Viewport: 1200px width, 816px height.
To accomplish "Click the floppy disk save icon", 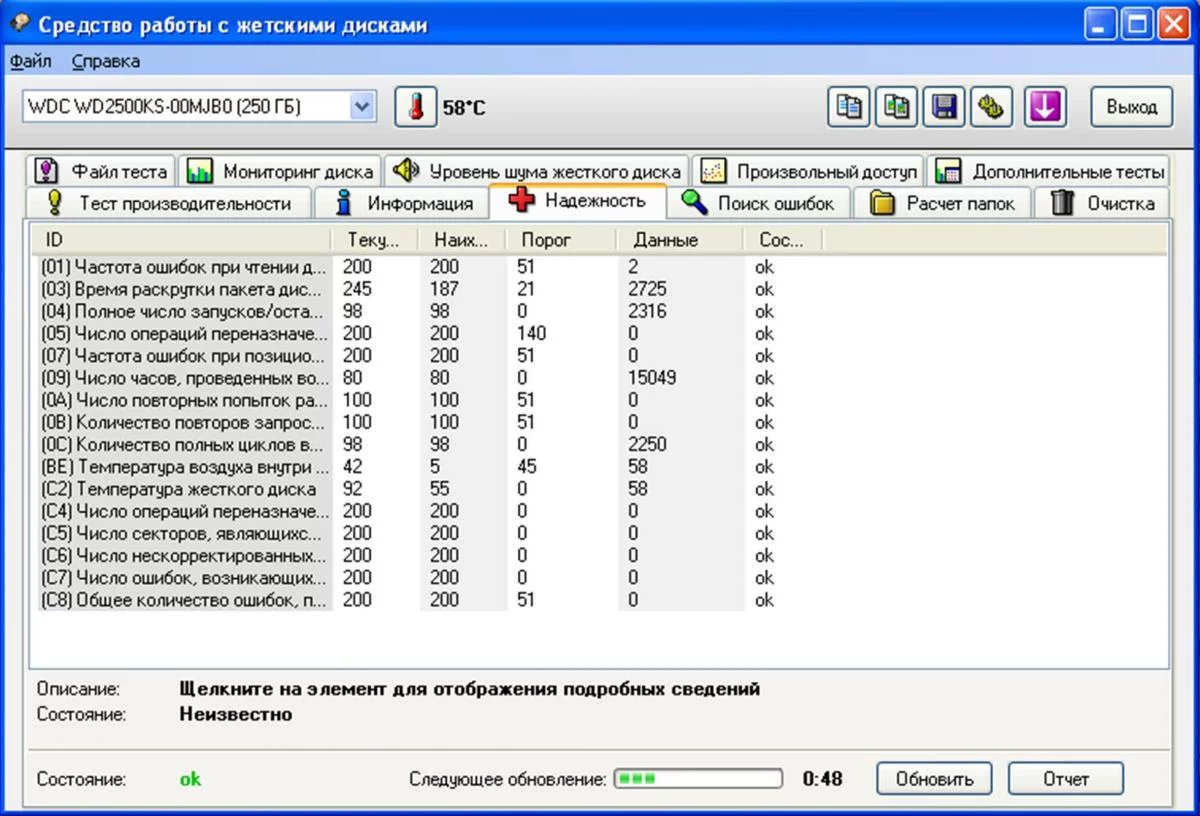I will tap(943, 107).
